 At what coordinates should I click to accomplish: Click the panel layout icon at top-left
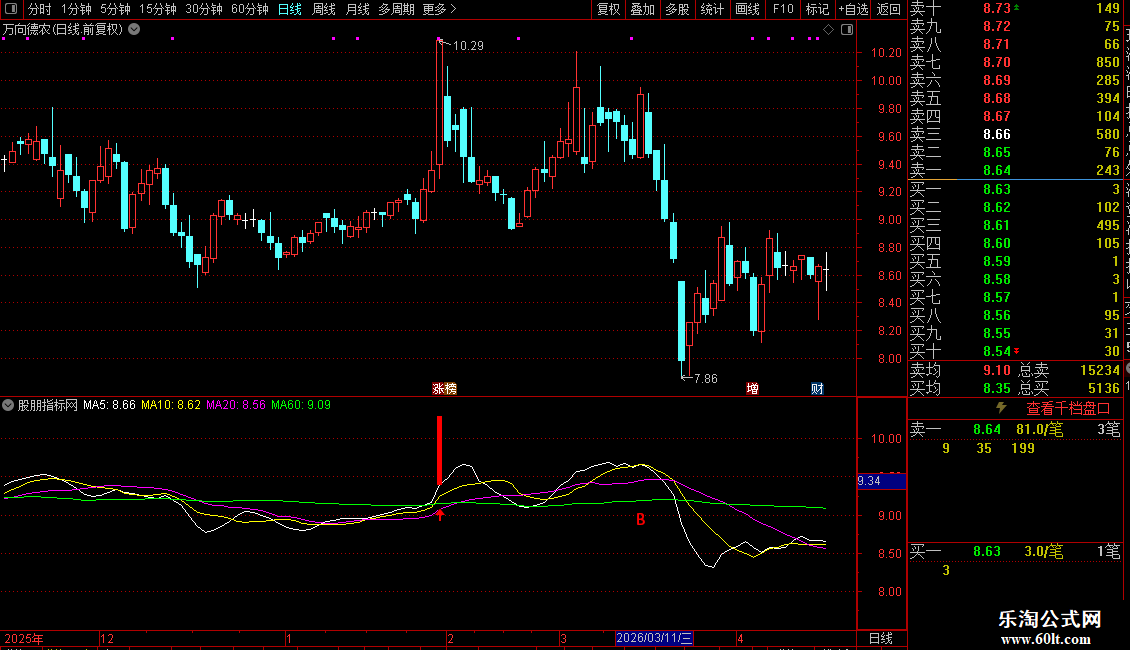[x=11, y=9]
